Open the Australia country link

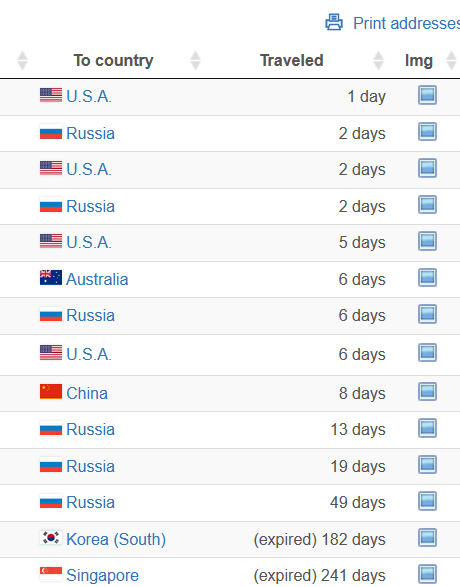(x=97, y=279)
